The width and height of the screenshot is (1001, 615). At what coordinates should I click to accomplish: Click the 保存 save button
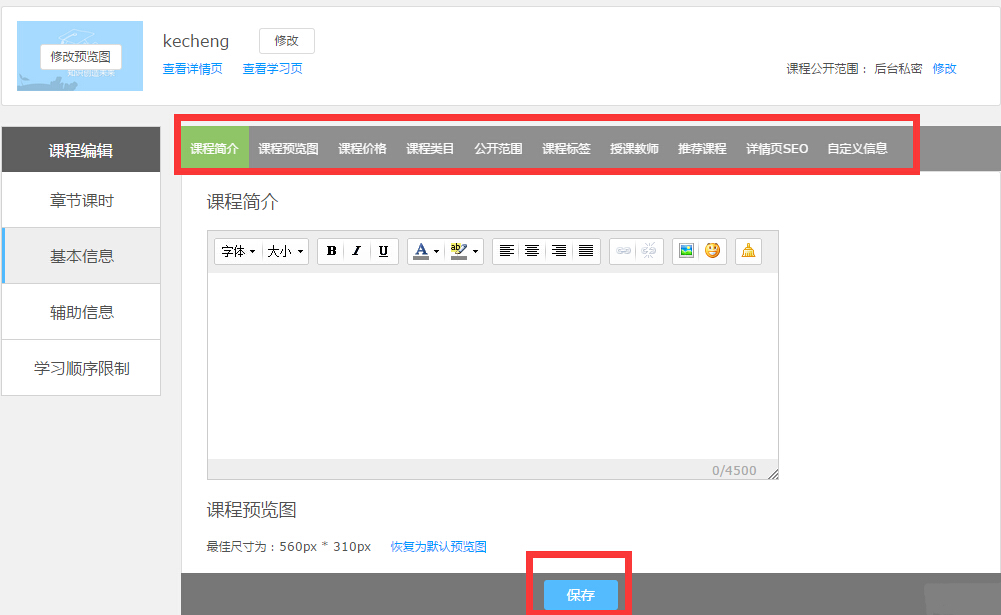(x=580, y=595)
